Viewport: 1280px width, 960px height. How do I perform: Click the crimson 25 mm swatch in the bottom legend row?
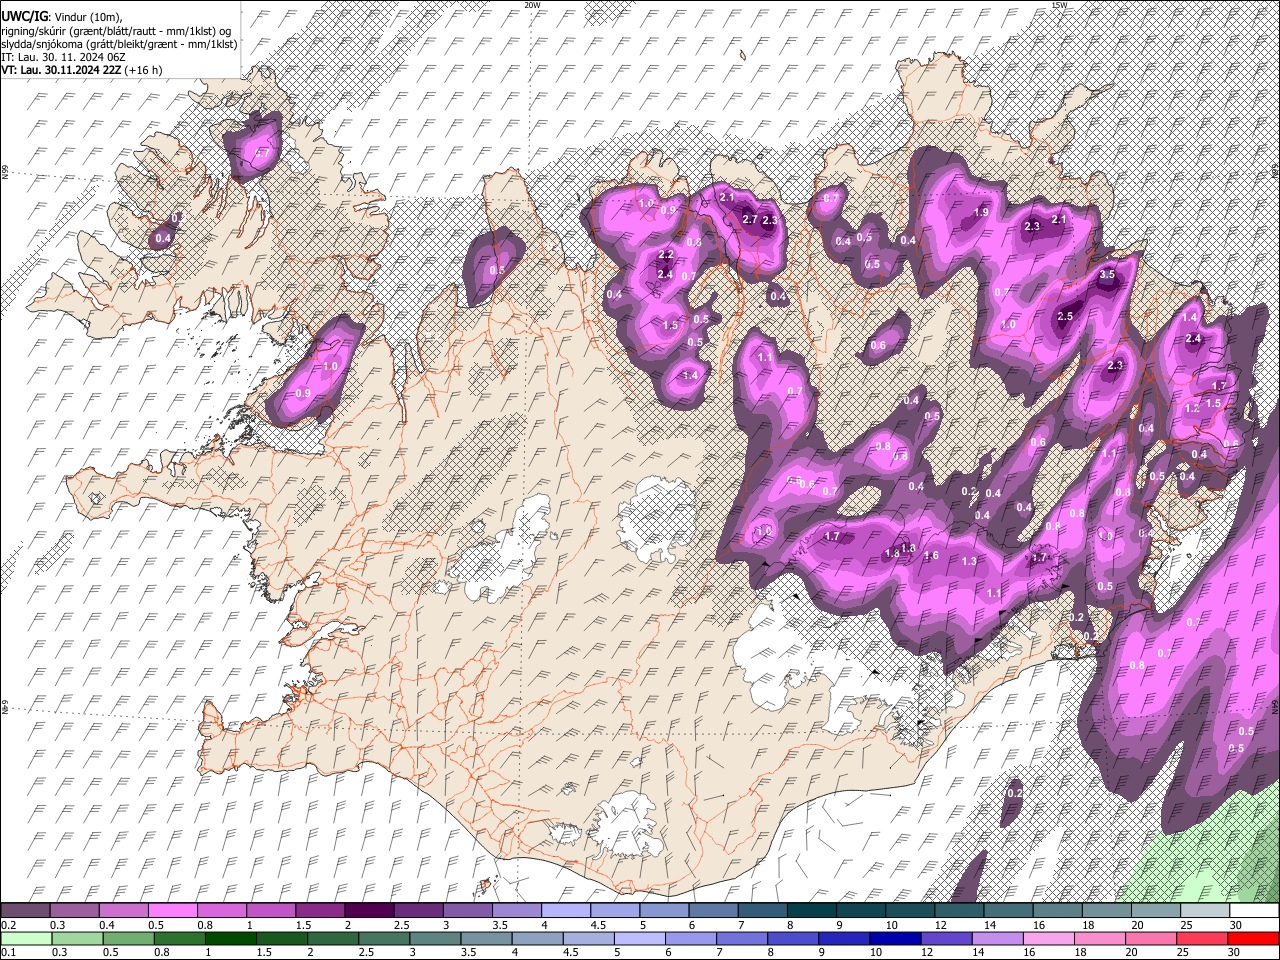coord(1201,938)
